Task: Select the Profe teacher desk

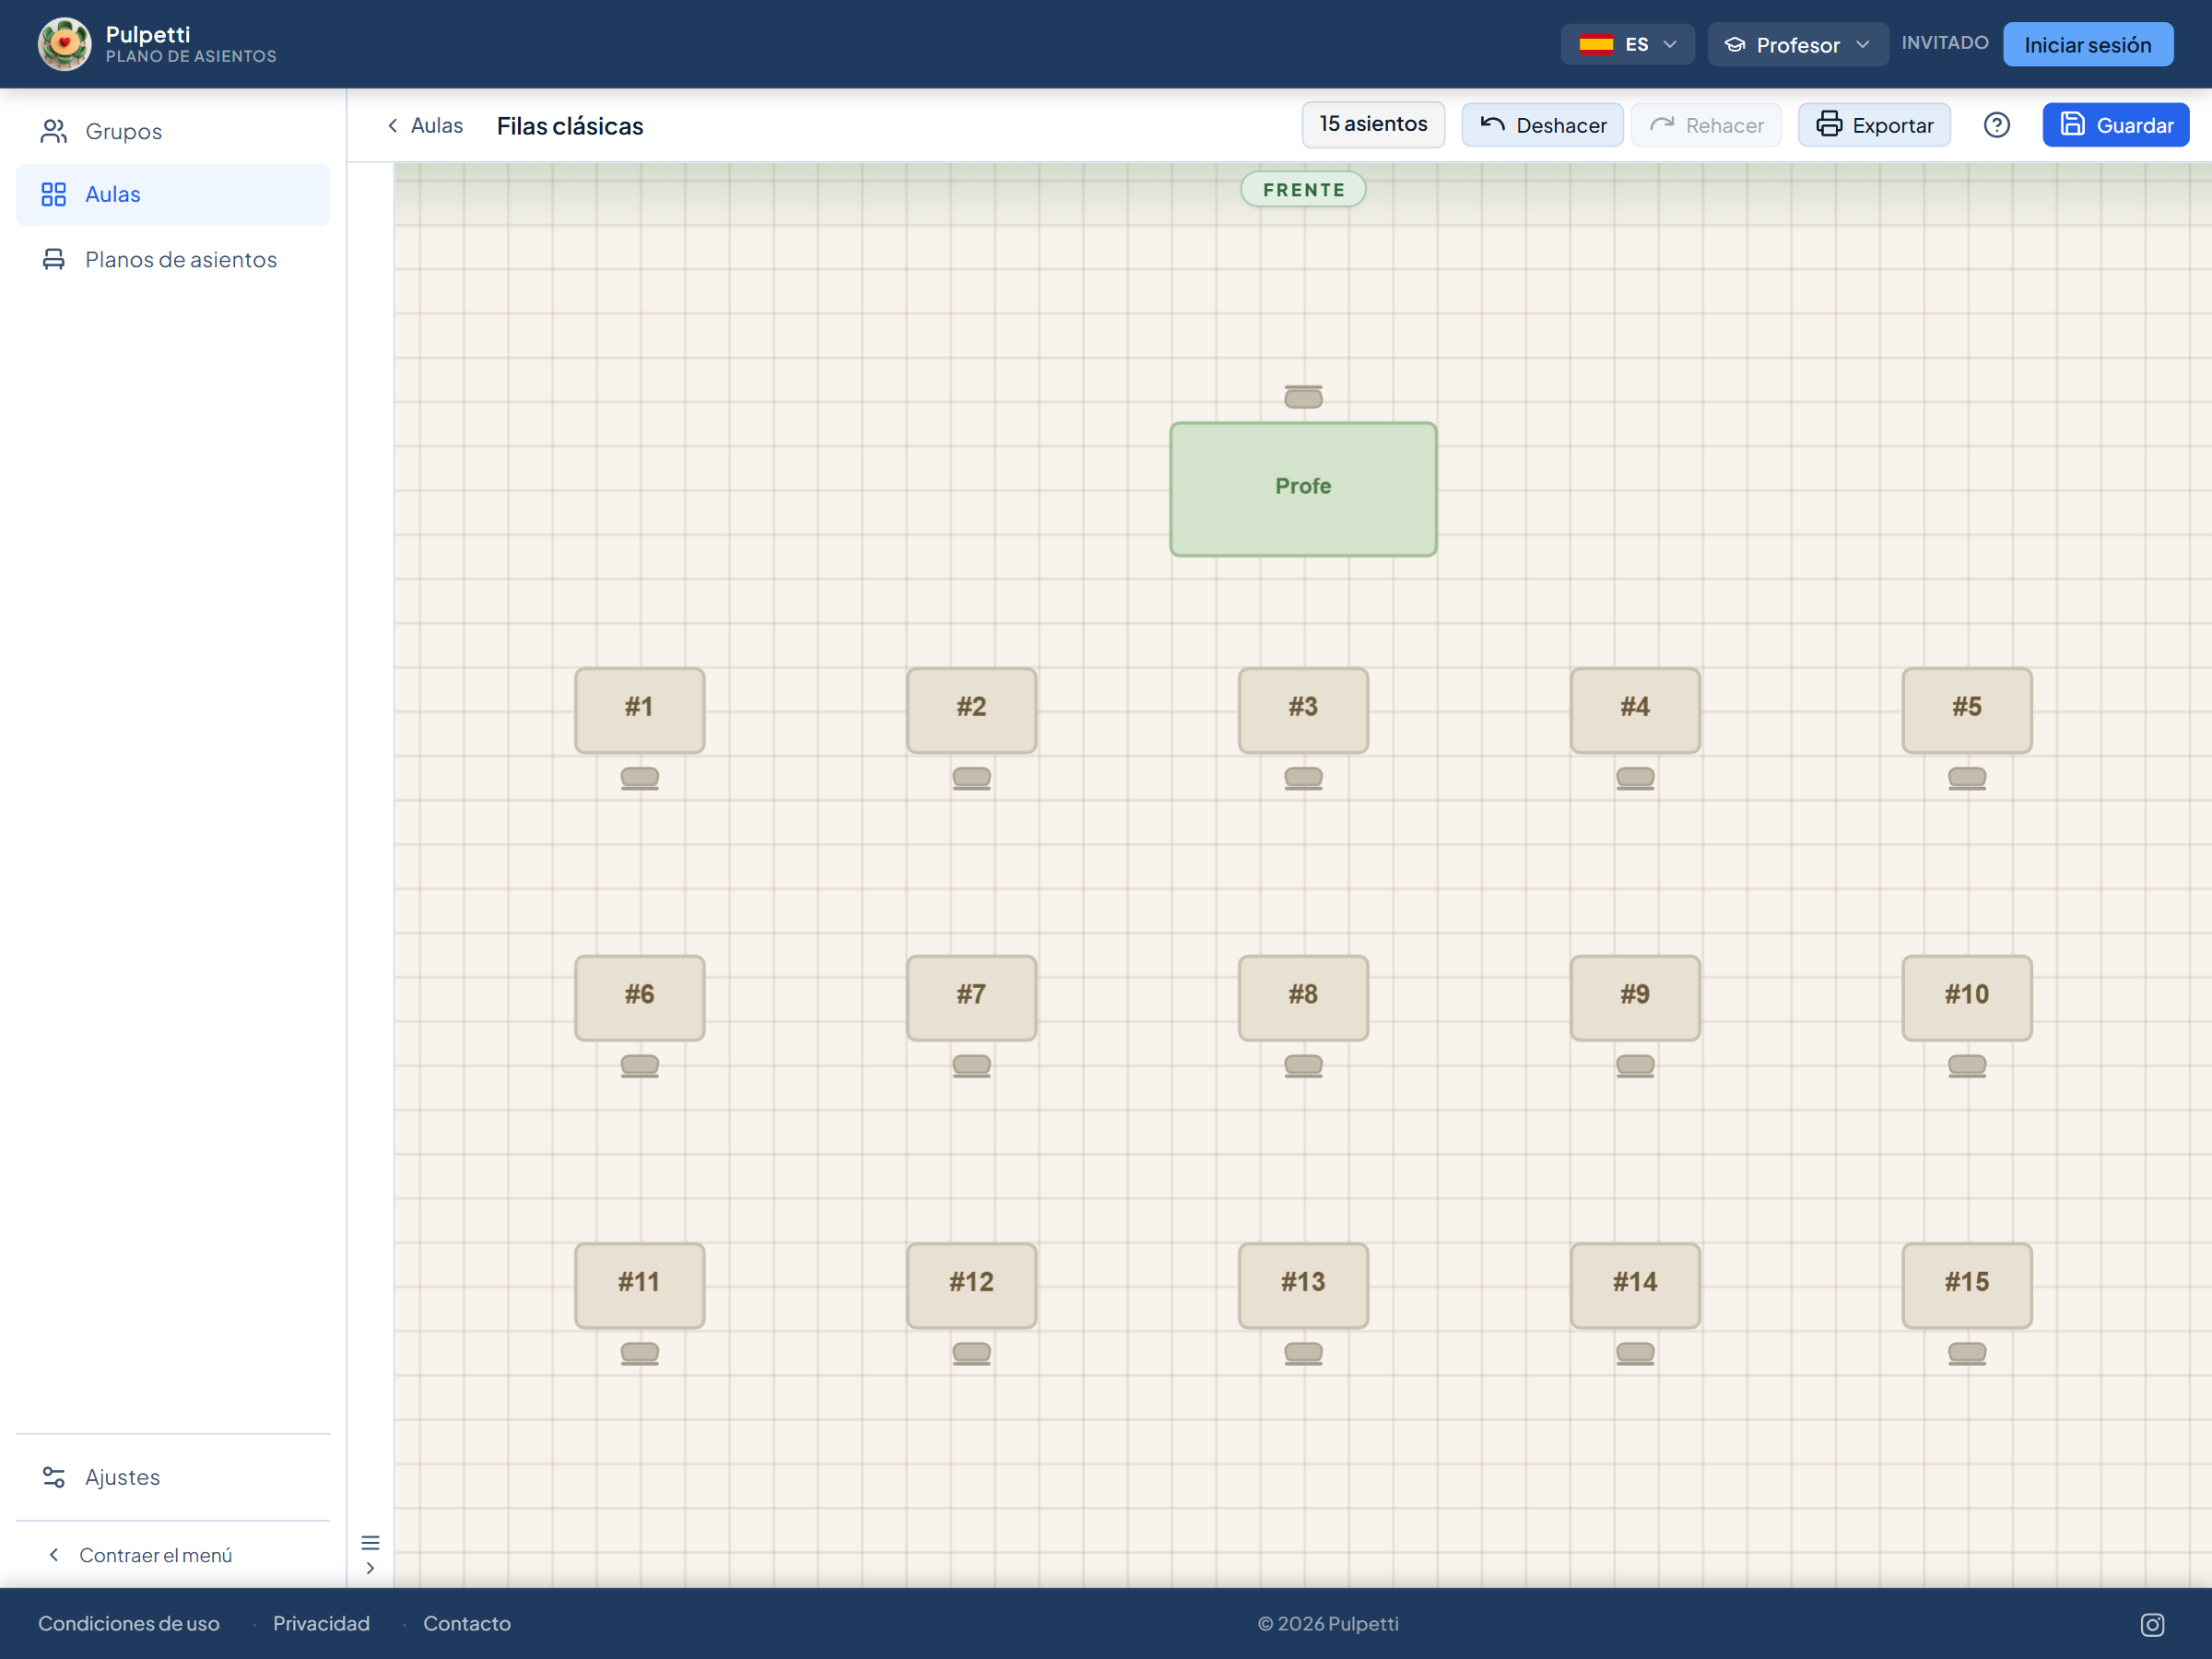Action: tap(1303, 489)
